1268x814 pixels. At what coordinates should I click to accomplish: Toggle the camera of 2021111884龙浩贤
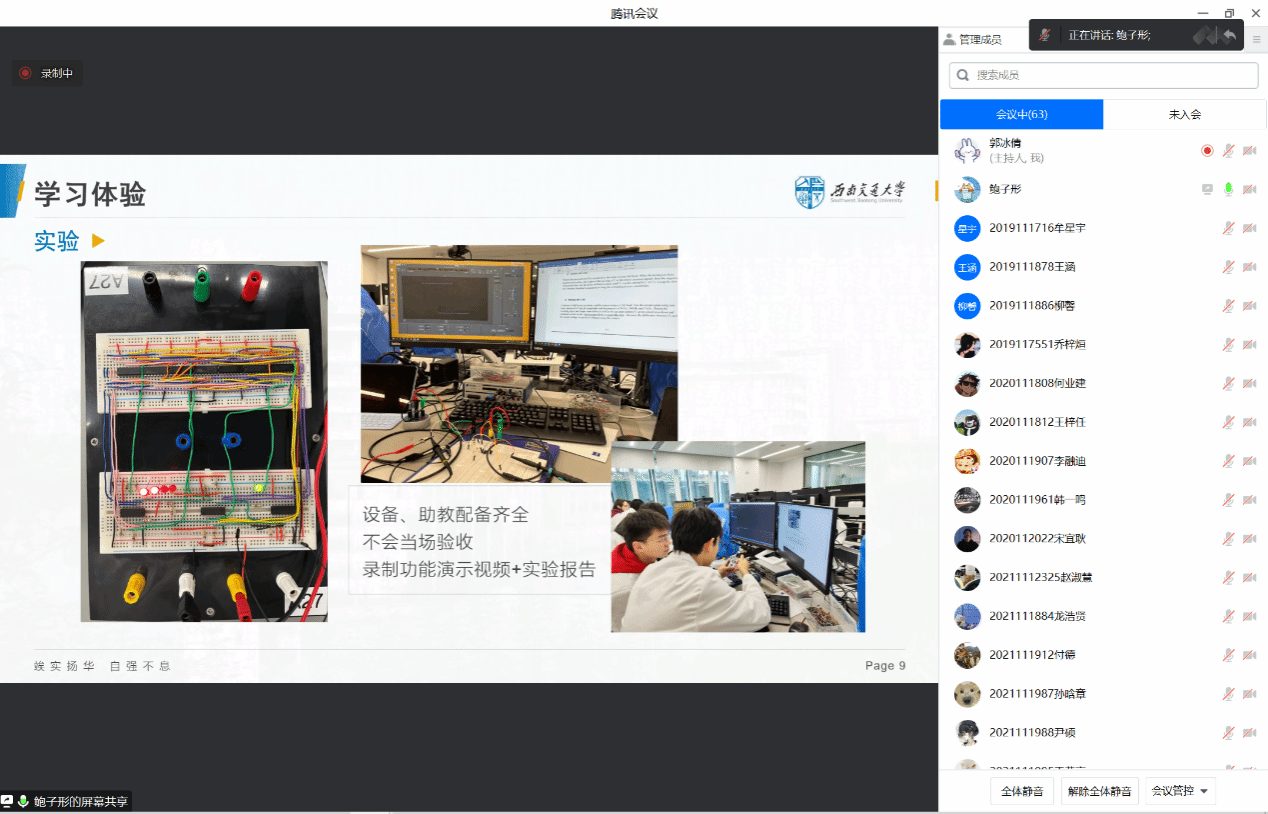click(x=1249, y=616)
